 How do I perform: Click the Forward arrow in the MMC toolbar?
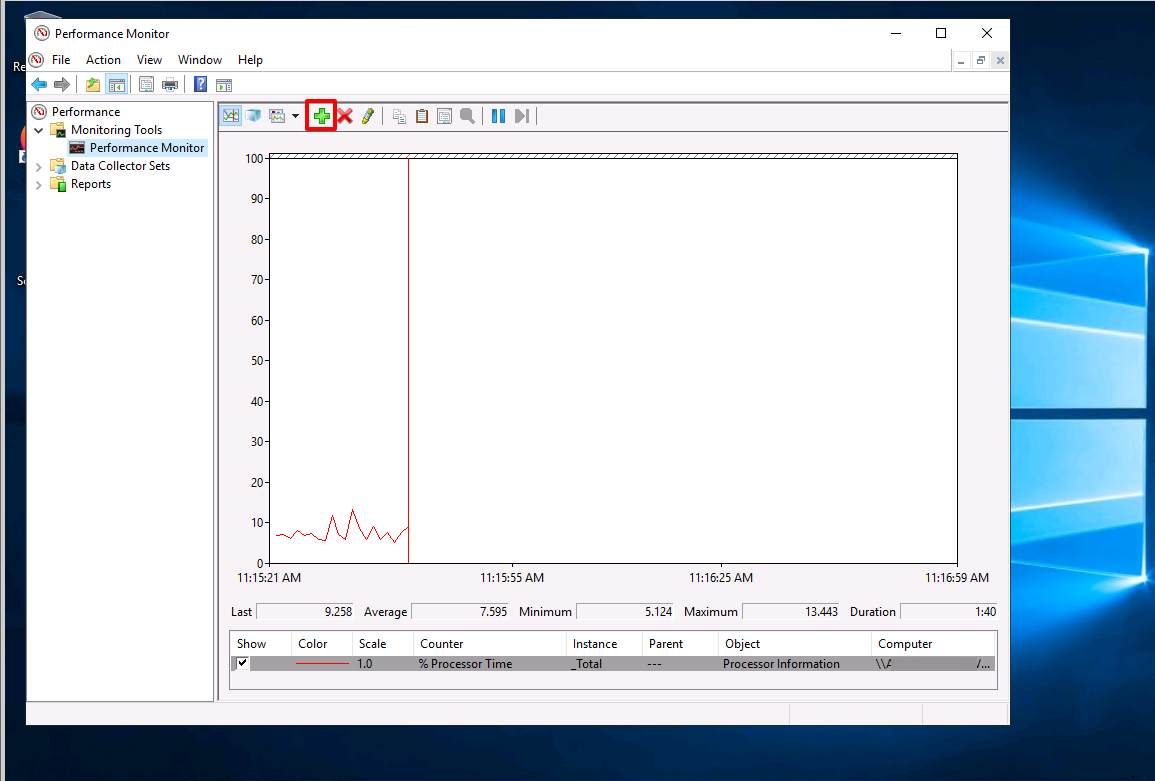coord(62,85)
